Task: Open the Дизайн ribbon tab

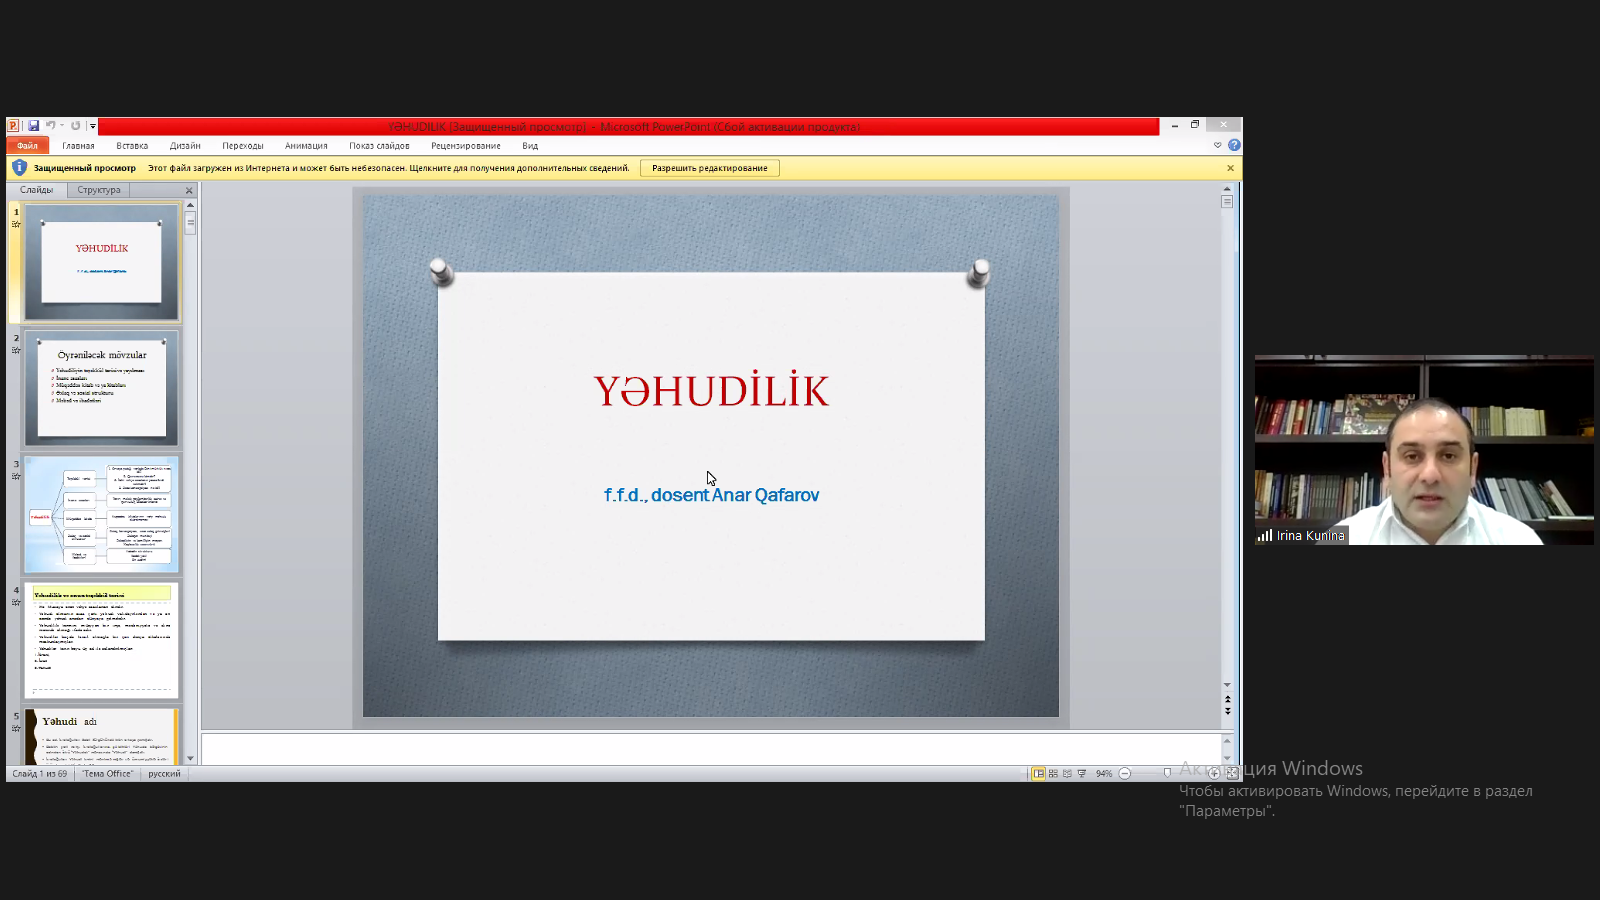Action: click(185, 146)
